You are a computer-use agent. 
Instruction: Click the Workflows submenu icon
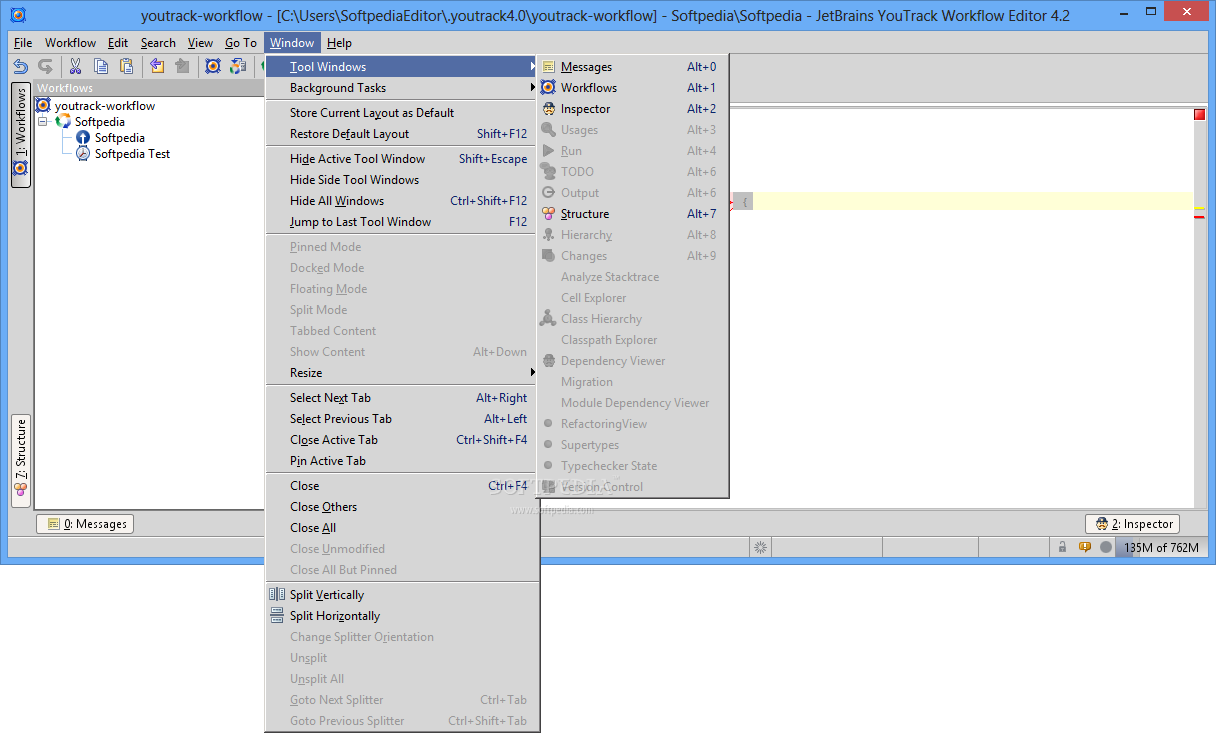pos(548,88)
